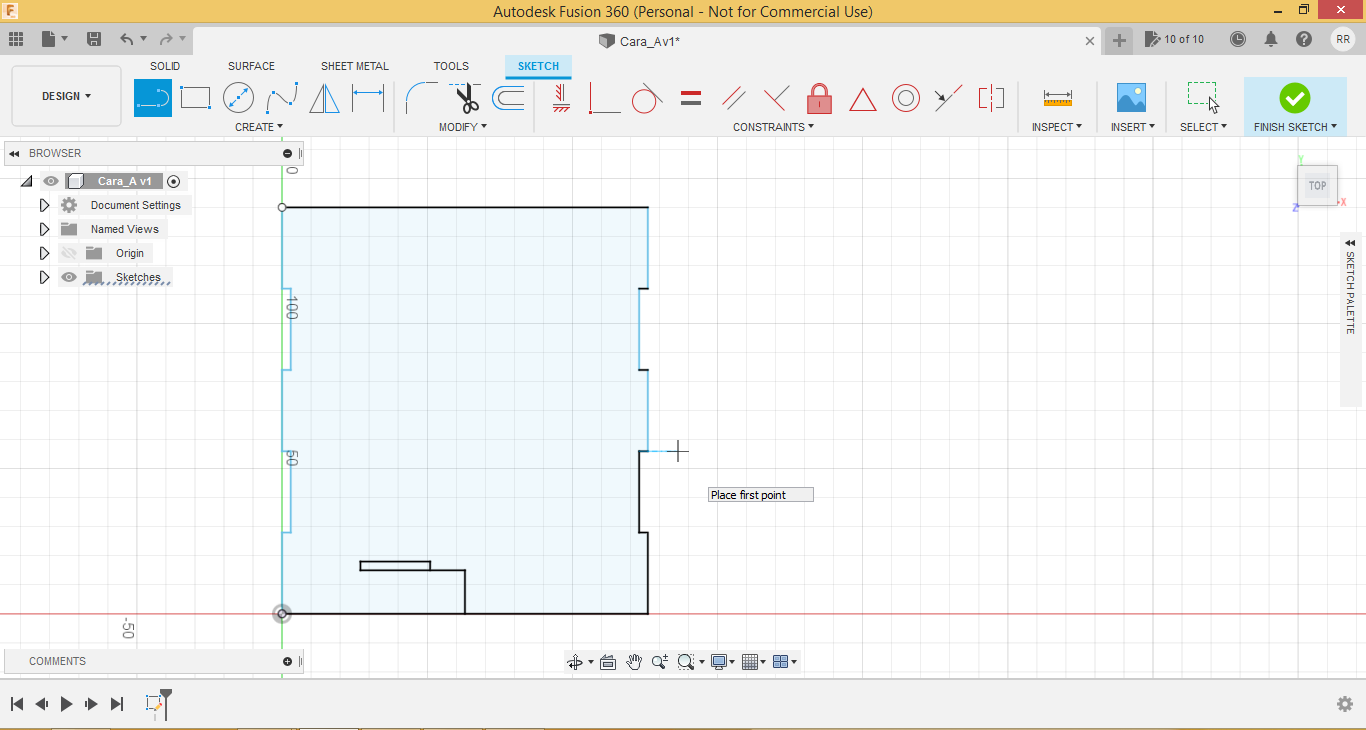Open the Grid and Snaps dropdown

pos(755,662)
